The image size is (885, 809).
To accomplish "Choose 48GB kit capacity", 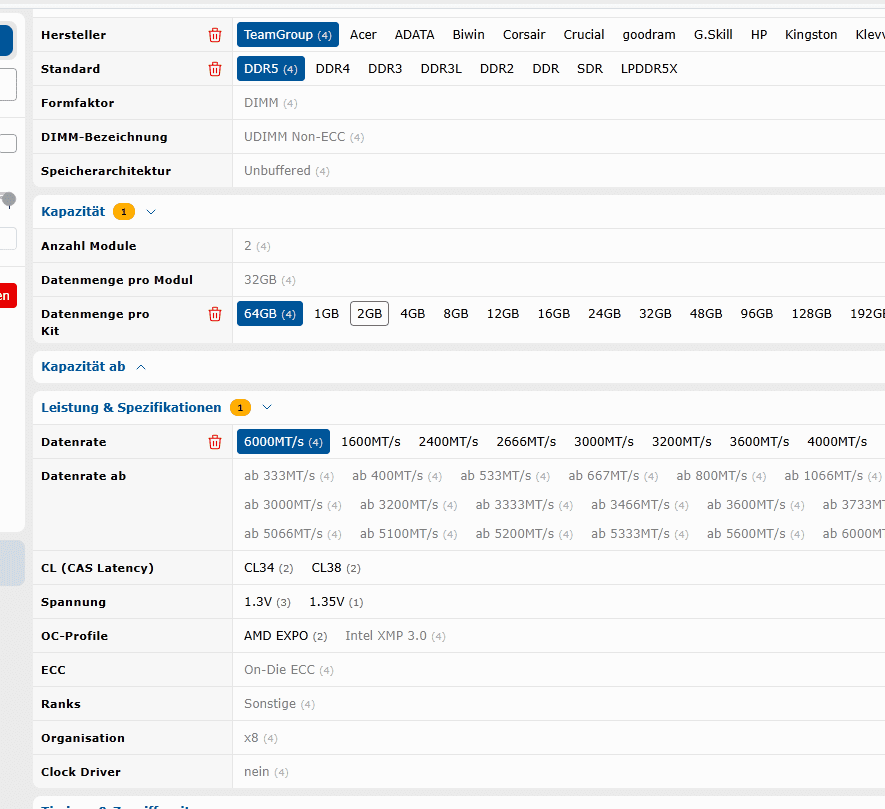I will coord(706,314).
